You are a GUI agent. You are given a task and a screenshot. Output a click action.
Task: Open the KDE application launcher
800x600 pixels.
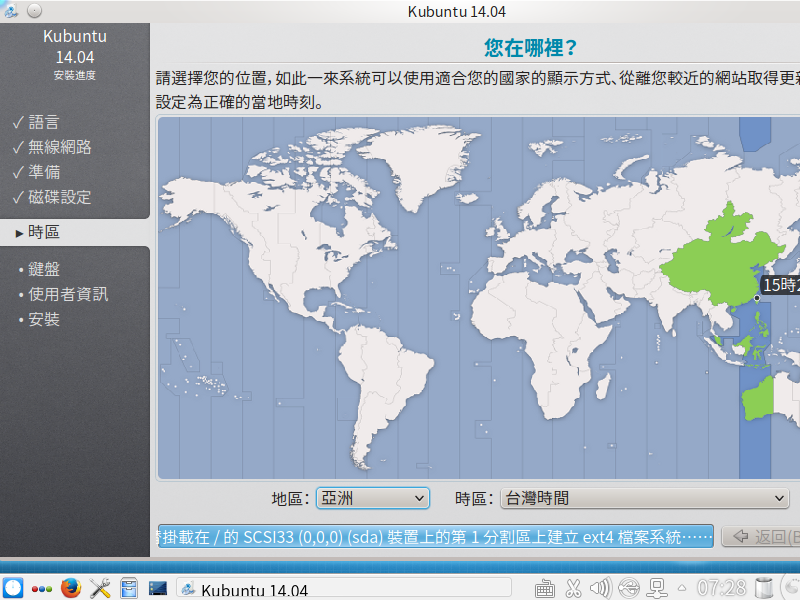[12, 588]
